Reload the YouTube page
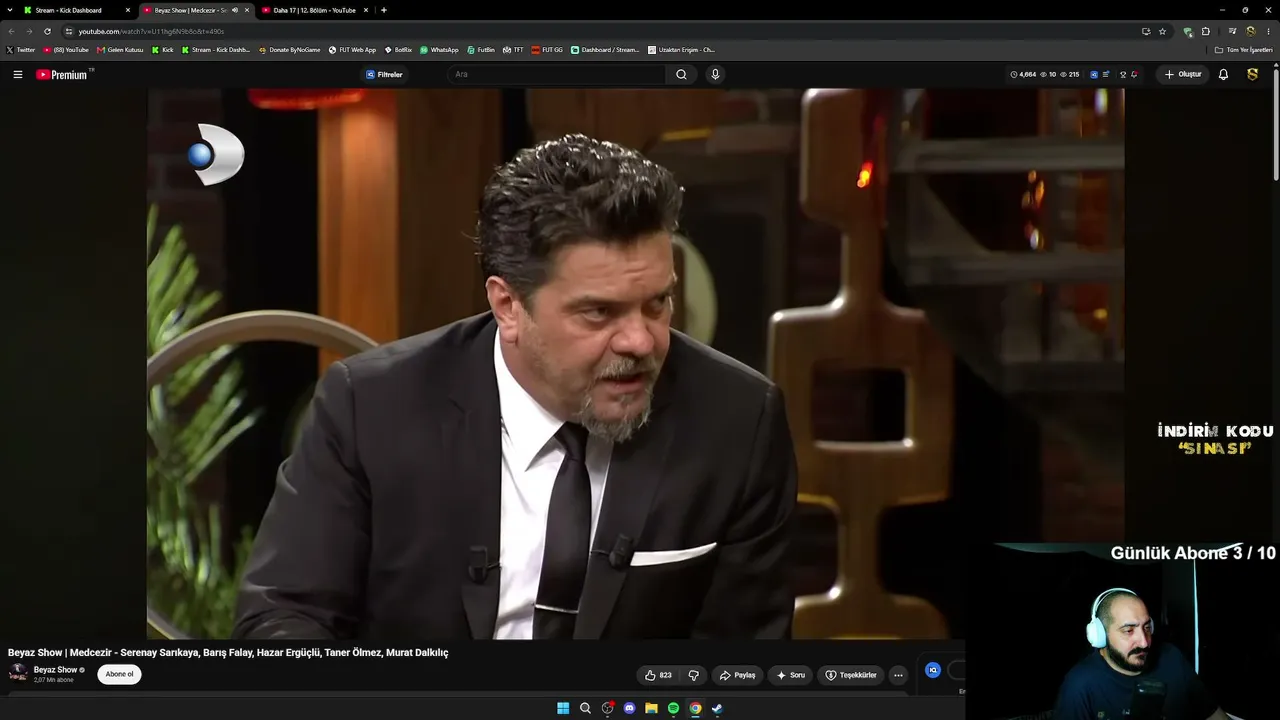 47,31
